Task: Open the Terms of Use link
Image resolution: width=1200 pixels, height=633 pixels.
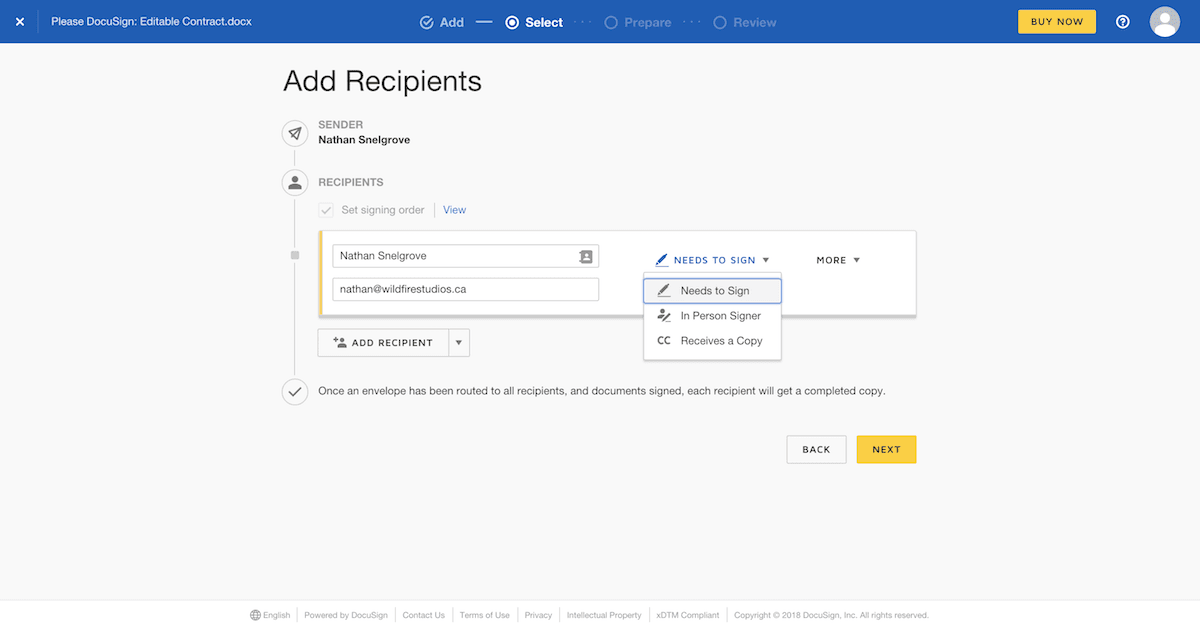Action: pos(485,615)
